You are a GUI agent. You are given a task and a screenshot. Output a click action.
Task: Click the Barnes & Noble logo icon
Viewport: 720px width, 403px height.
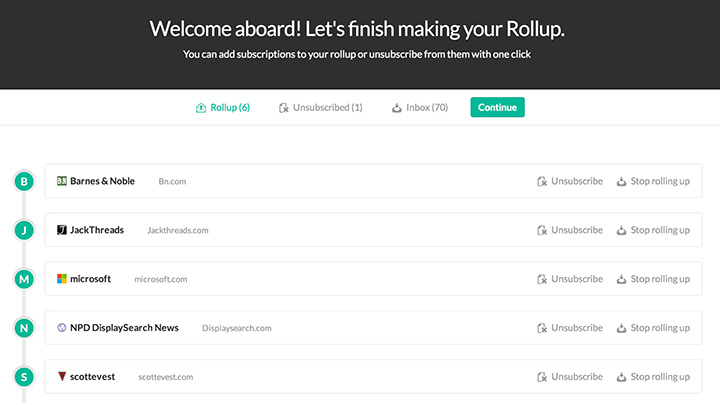tap(61, 181)
